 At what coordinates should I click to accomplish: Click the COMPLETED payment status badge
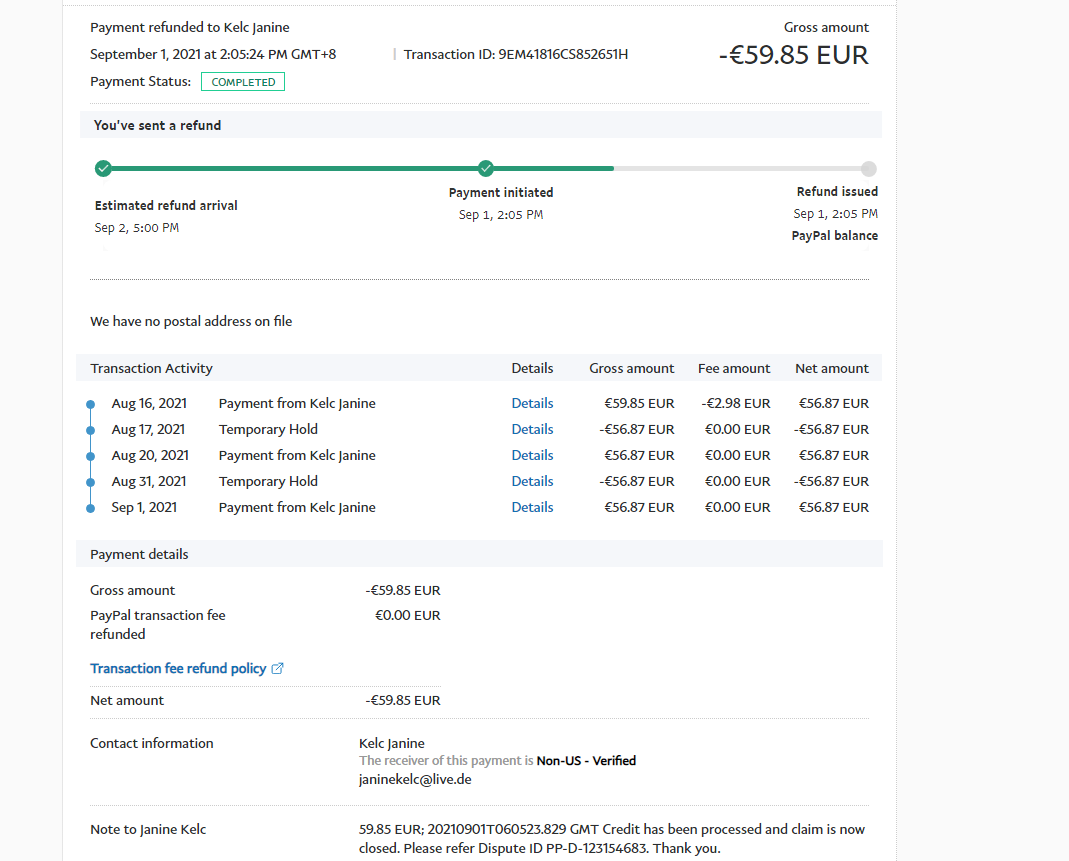pyautogui.click(x=243, y=82)
